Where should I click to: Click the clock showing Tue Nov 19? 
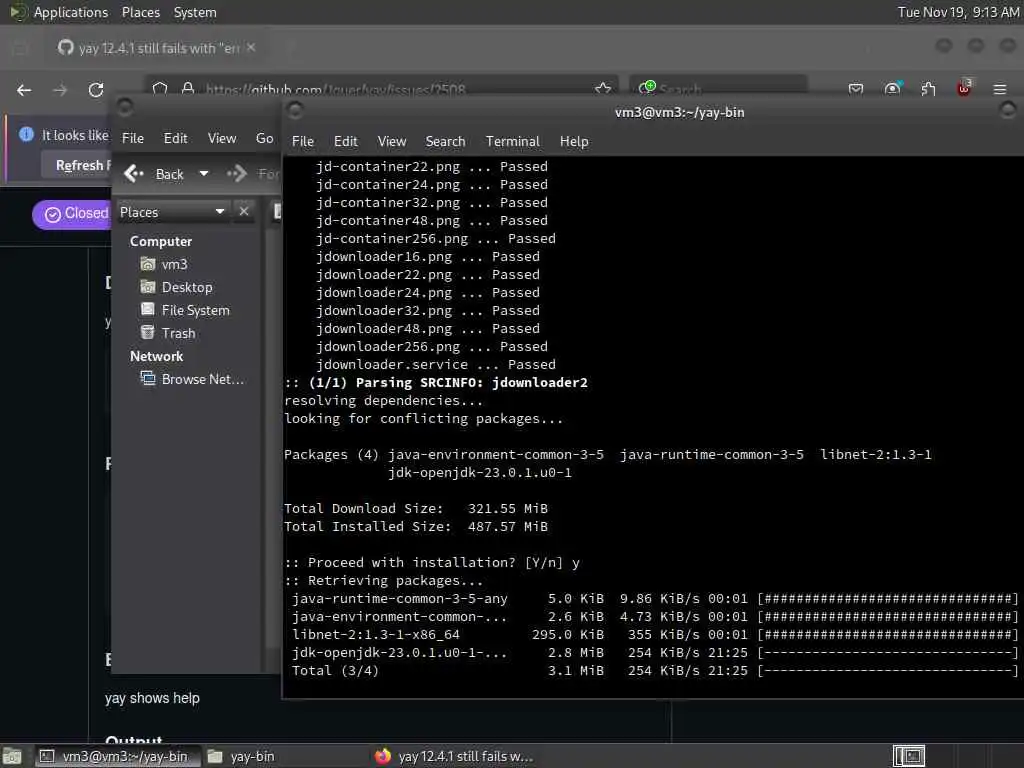click(x=957, y=12)
